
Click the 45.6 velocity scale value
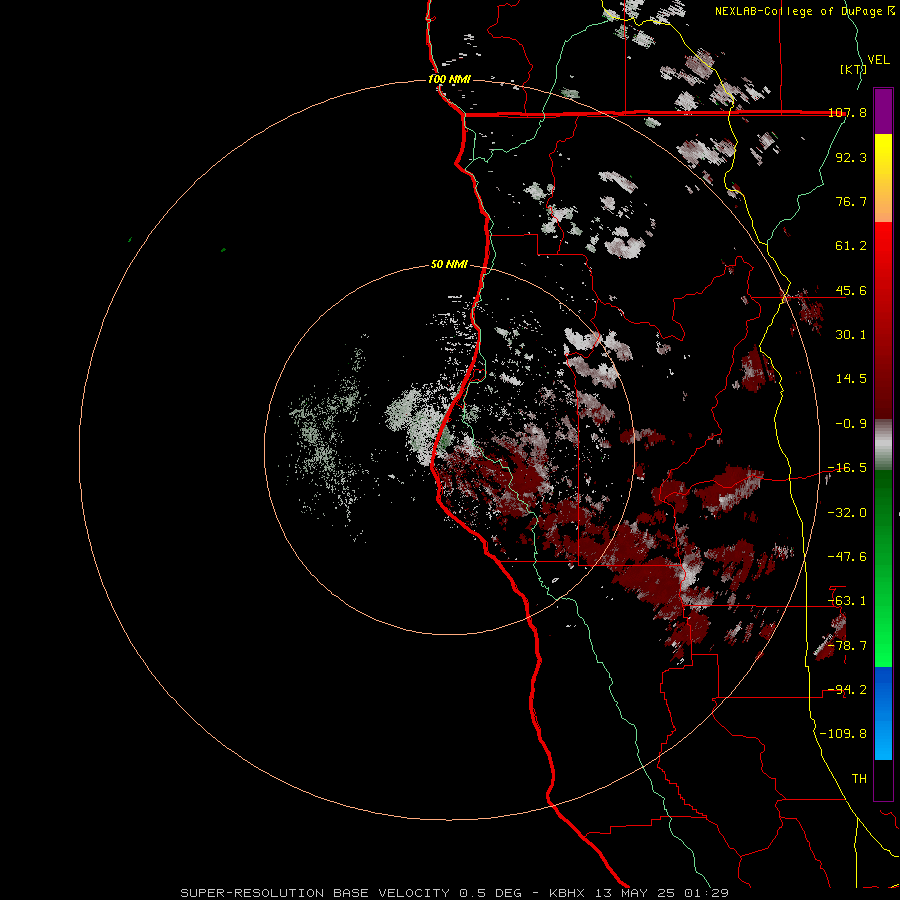pyautogui.click(x=851, y=290)
